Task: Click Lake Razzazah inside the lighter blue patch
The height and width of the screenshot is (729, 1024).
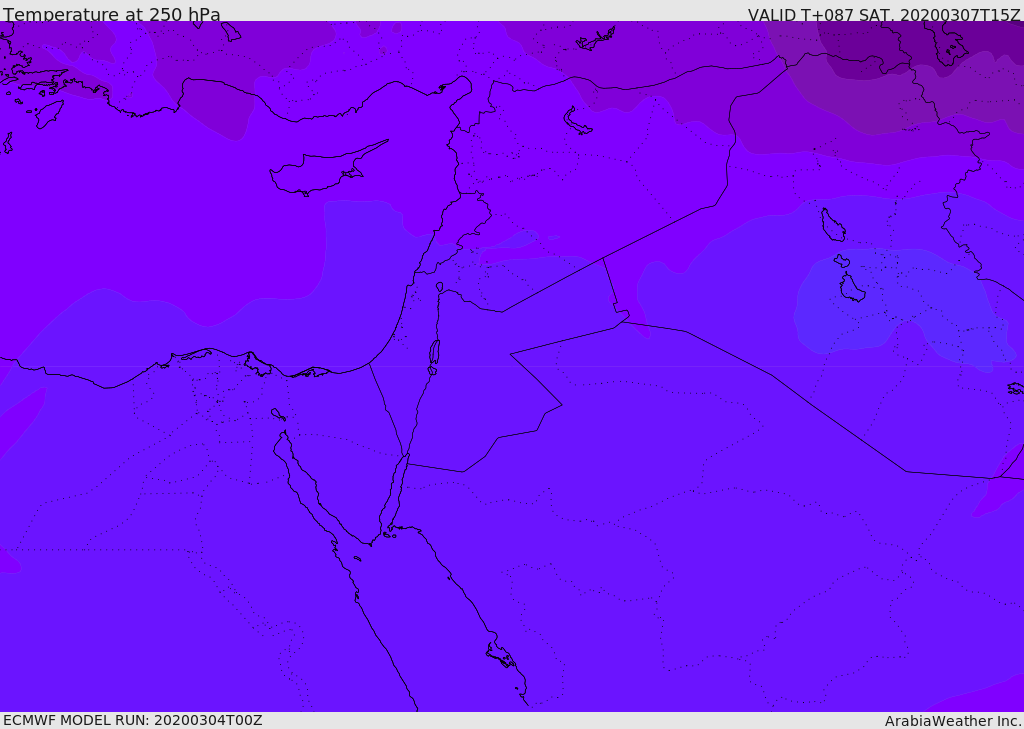Action: point(851,289)
